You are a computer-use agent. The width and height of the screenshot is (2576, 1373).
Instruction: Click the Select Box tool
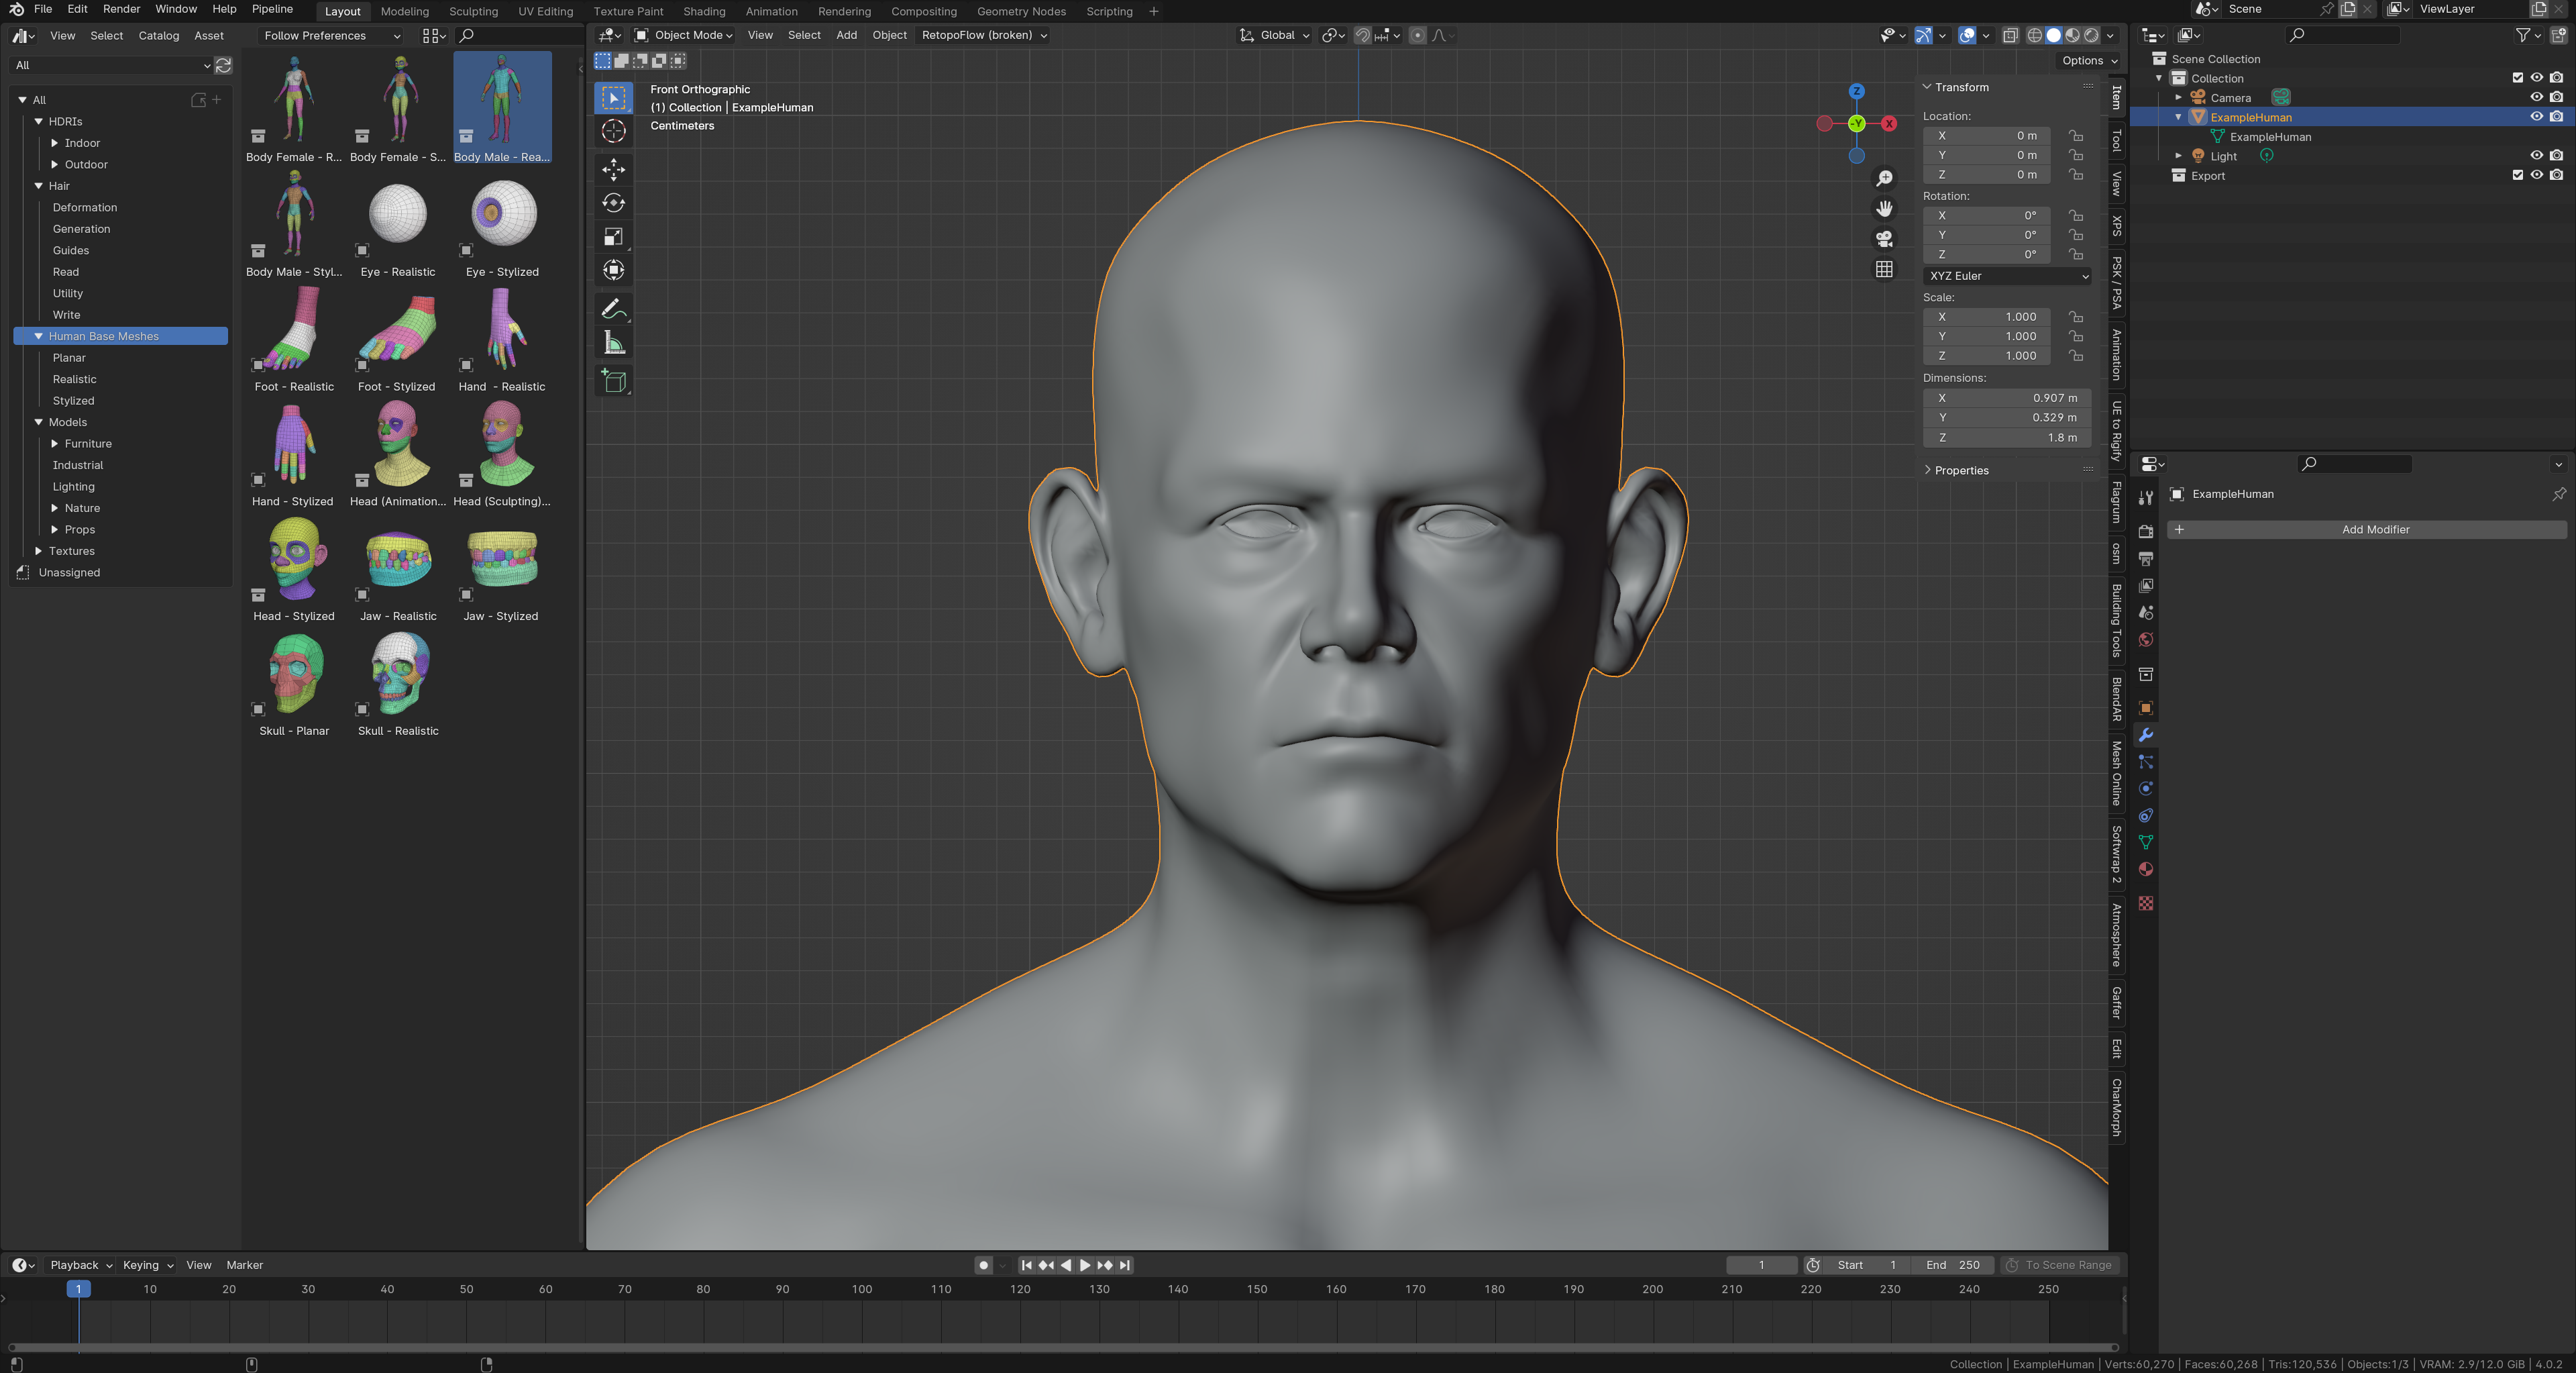(614, 97)
